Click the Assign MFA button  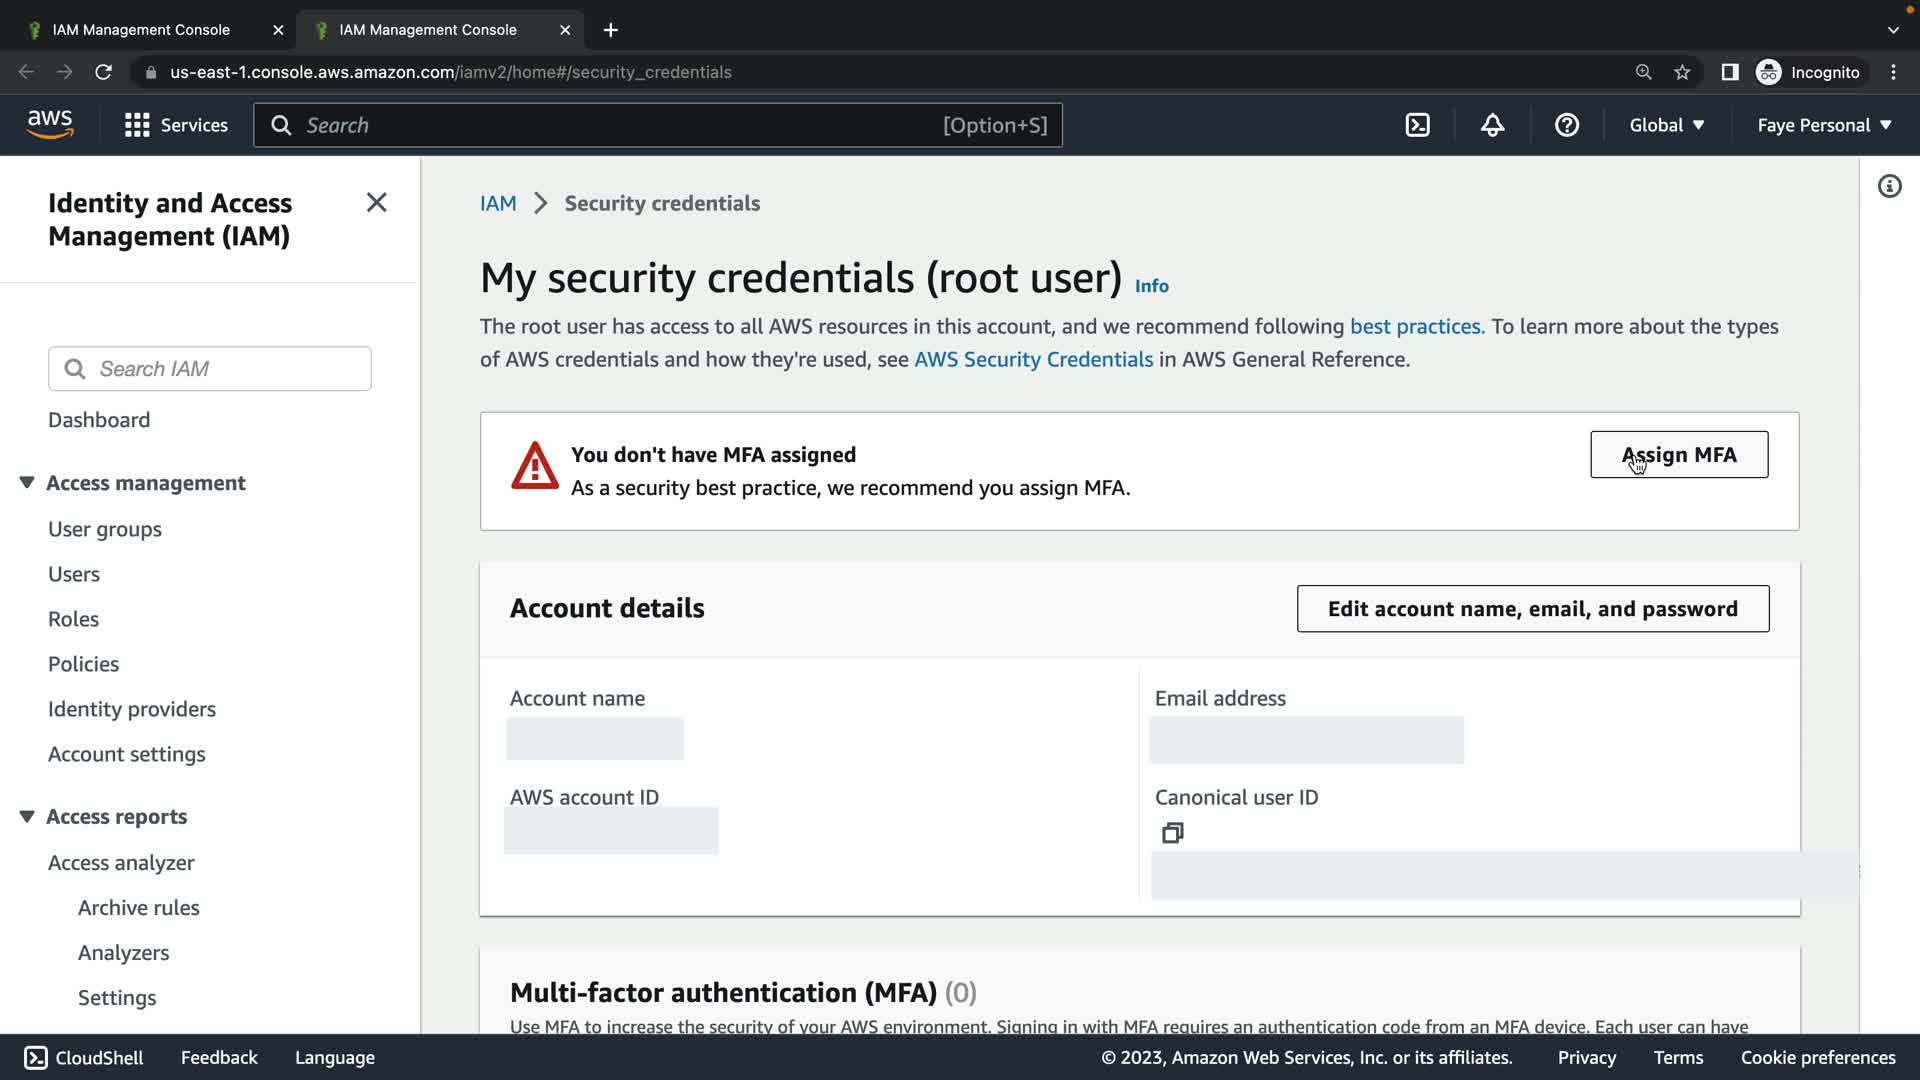click(1679, 455)
